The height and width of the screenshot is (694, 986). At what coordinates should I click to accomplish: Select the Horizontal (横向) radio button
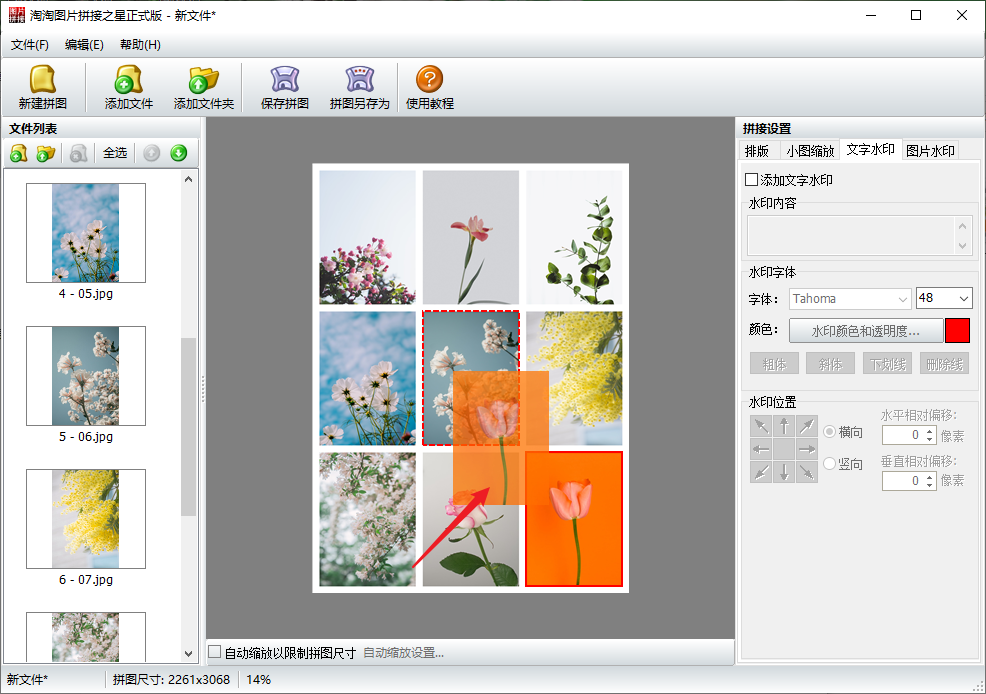pos(829,432)
